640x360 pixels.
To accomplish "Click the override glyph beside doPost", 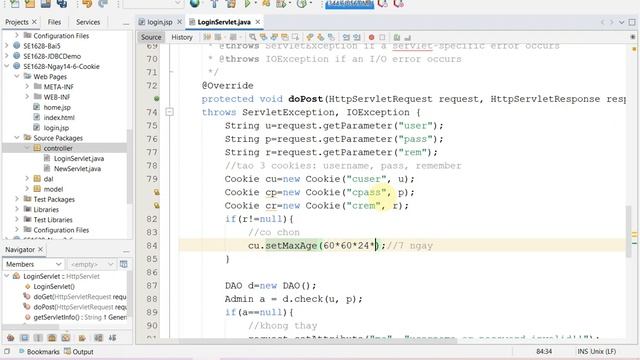I will click(x=156, y=98).
